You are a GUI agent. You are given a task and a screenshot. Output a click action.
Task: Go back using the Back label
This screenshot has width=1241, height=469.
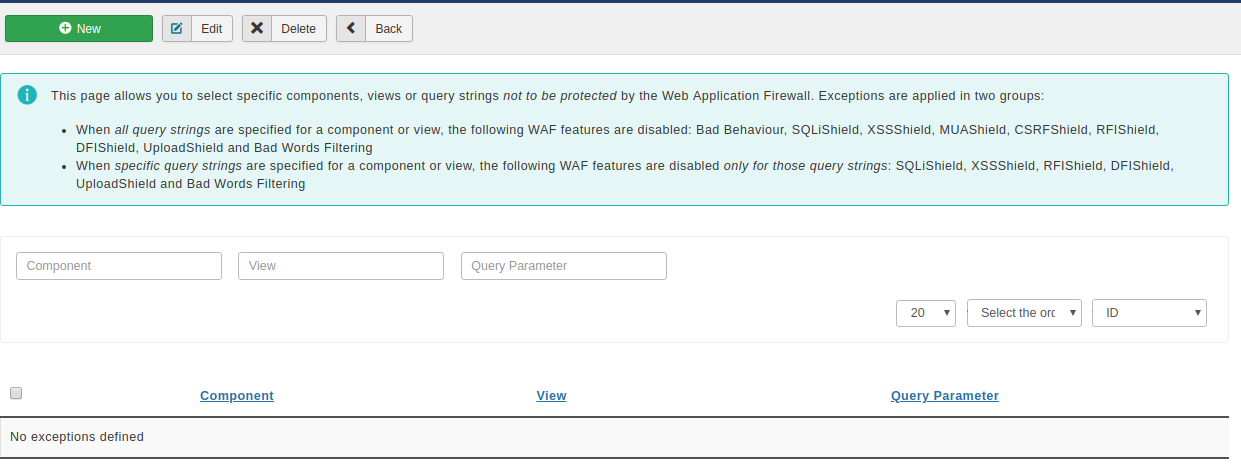[x=389, y=29]
